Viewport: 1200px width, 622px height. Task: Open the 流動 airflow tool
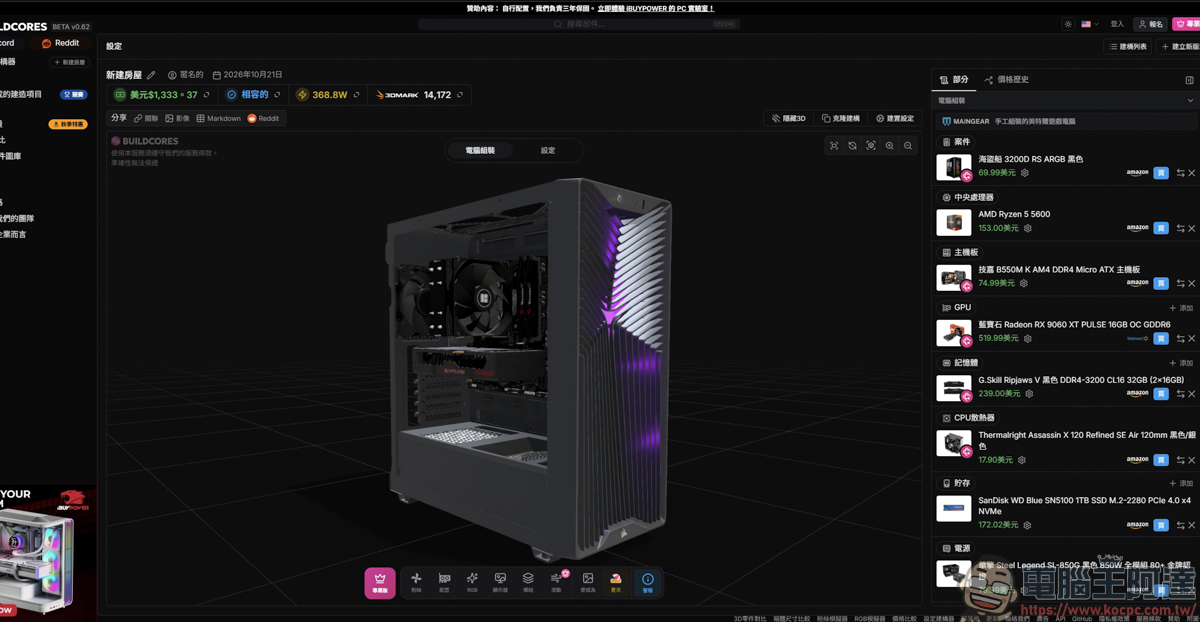(x=557, y=582)
